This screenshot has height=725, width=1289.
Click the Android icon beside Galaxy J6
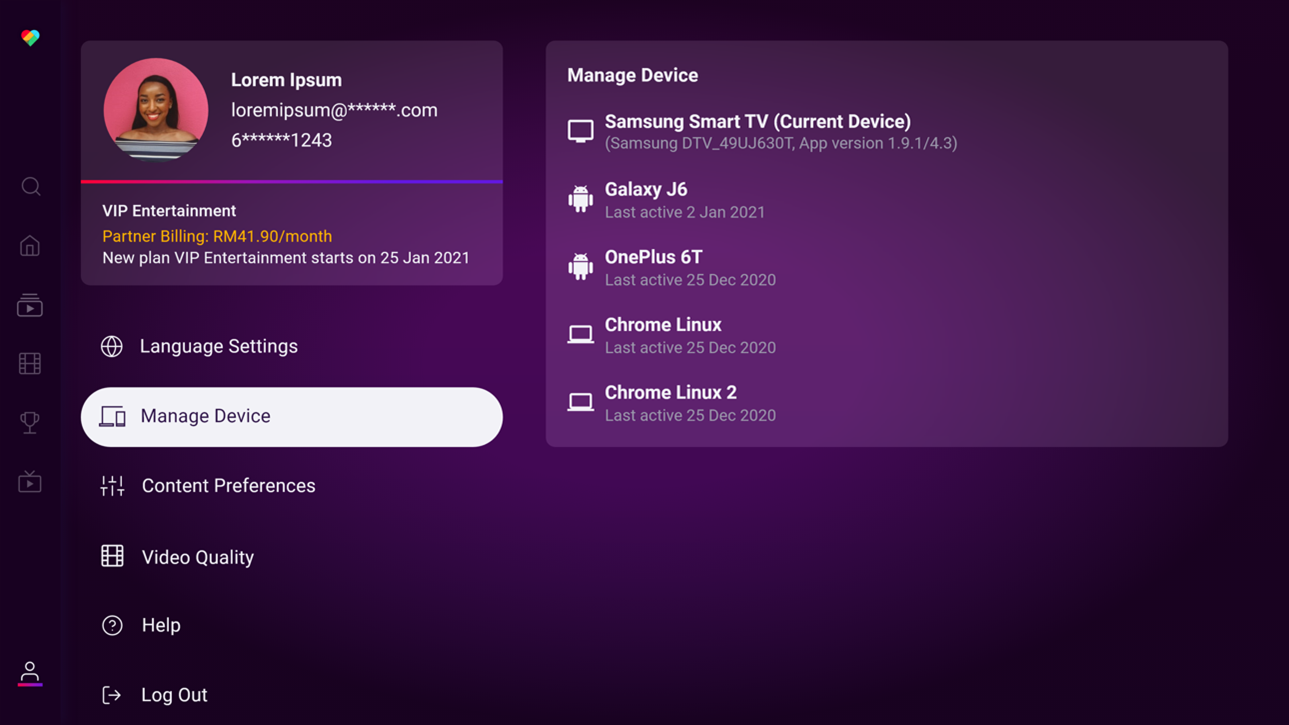click(x=580, y=199)
